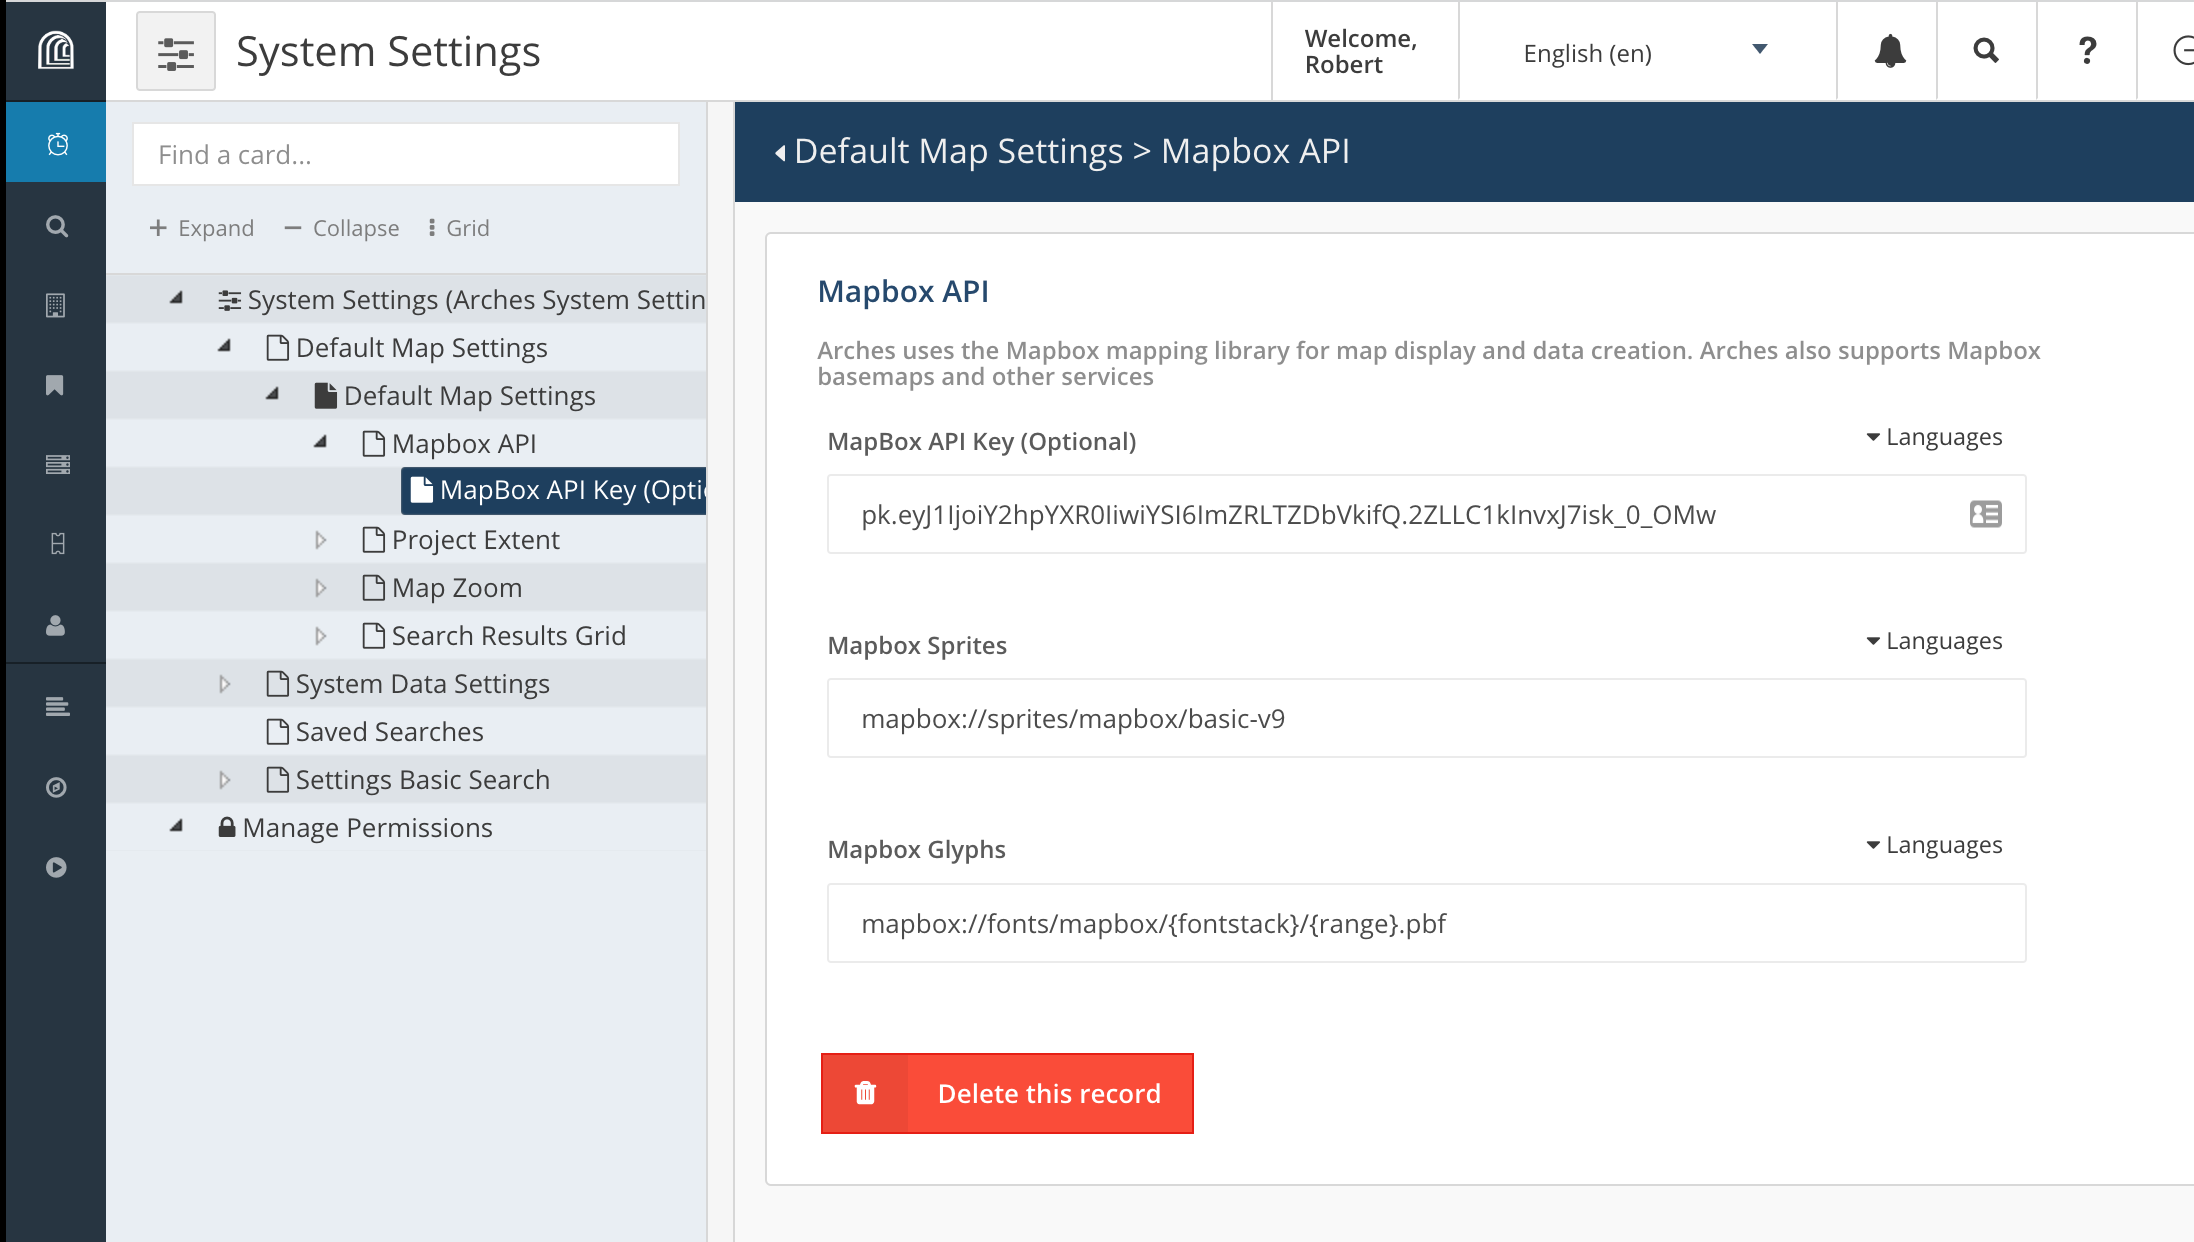Open search from the top bar magnifier
Screen dimensions: 2194x1242
click(1986, 51)
